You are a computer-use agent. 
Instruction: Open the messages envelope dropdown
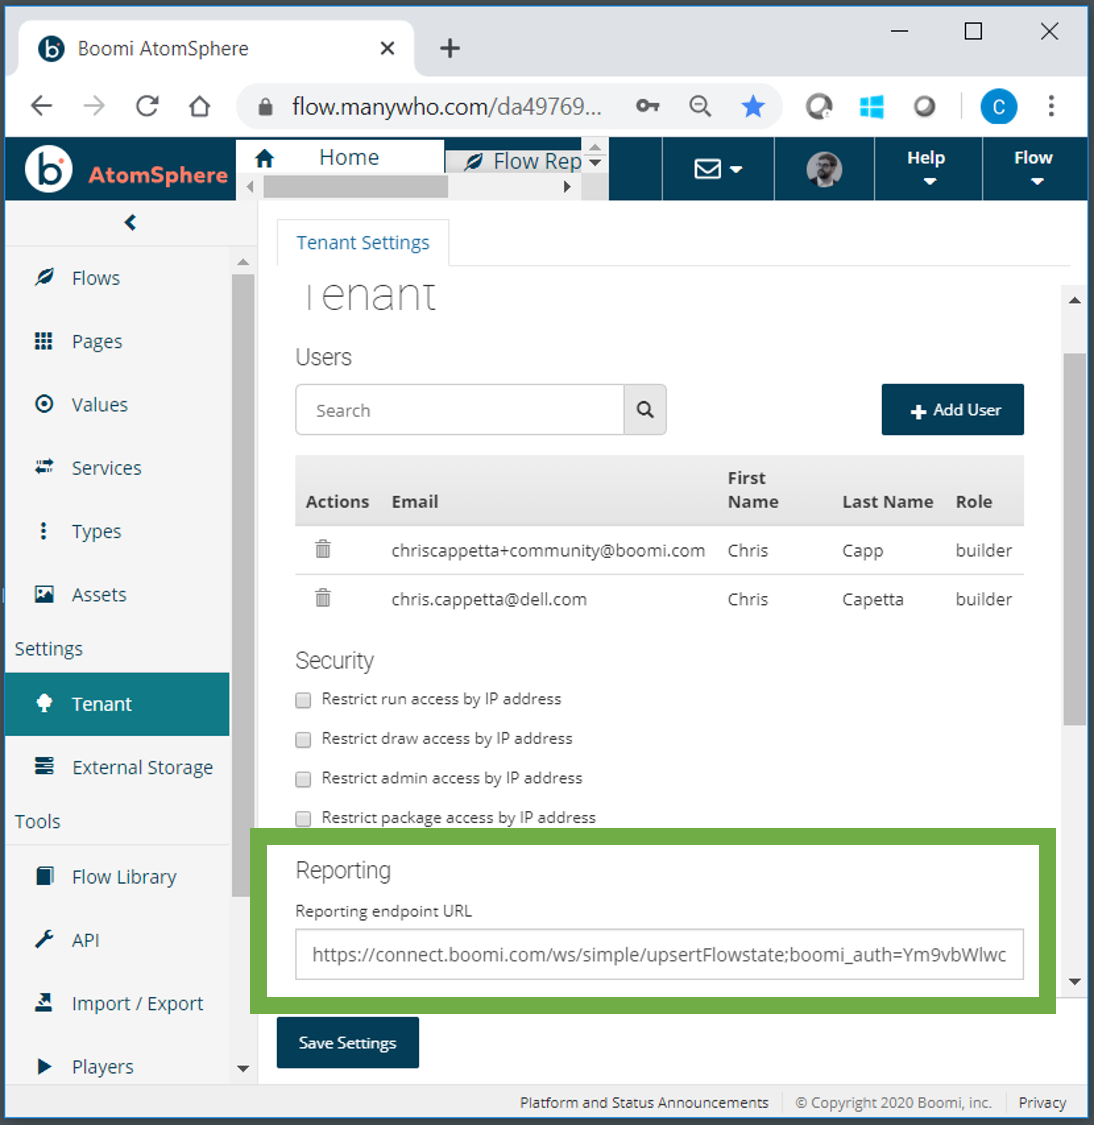pyautogui.click(x=717, y=169)
